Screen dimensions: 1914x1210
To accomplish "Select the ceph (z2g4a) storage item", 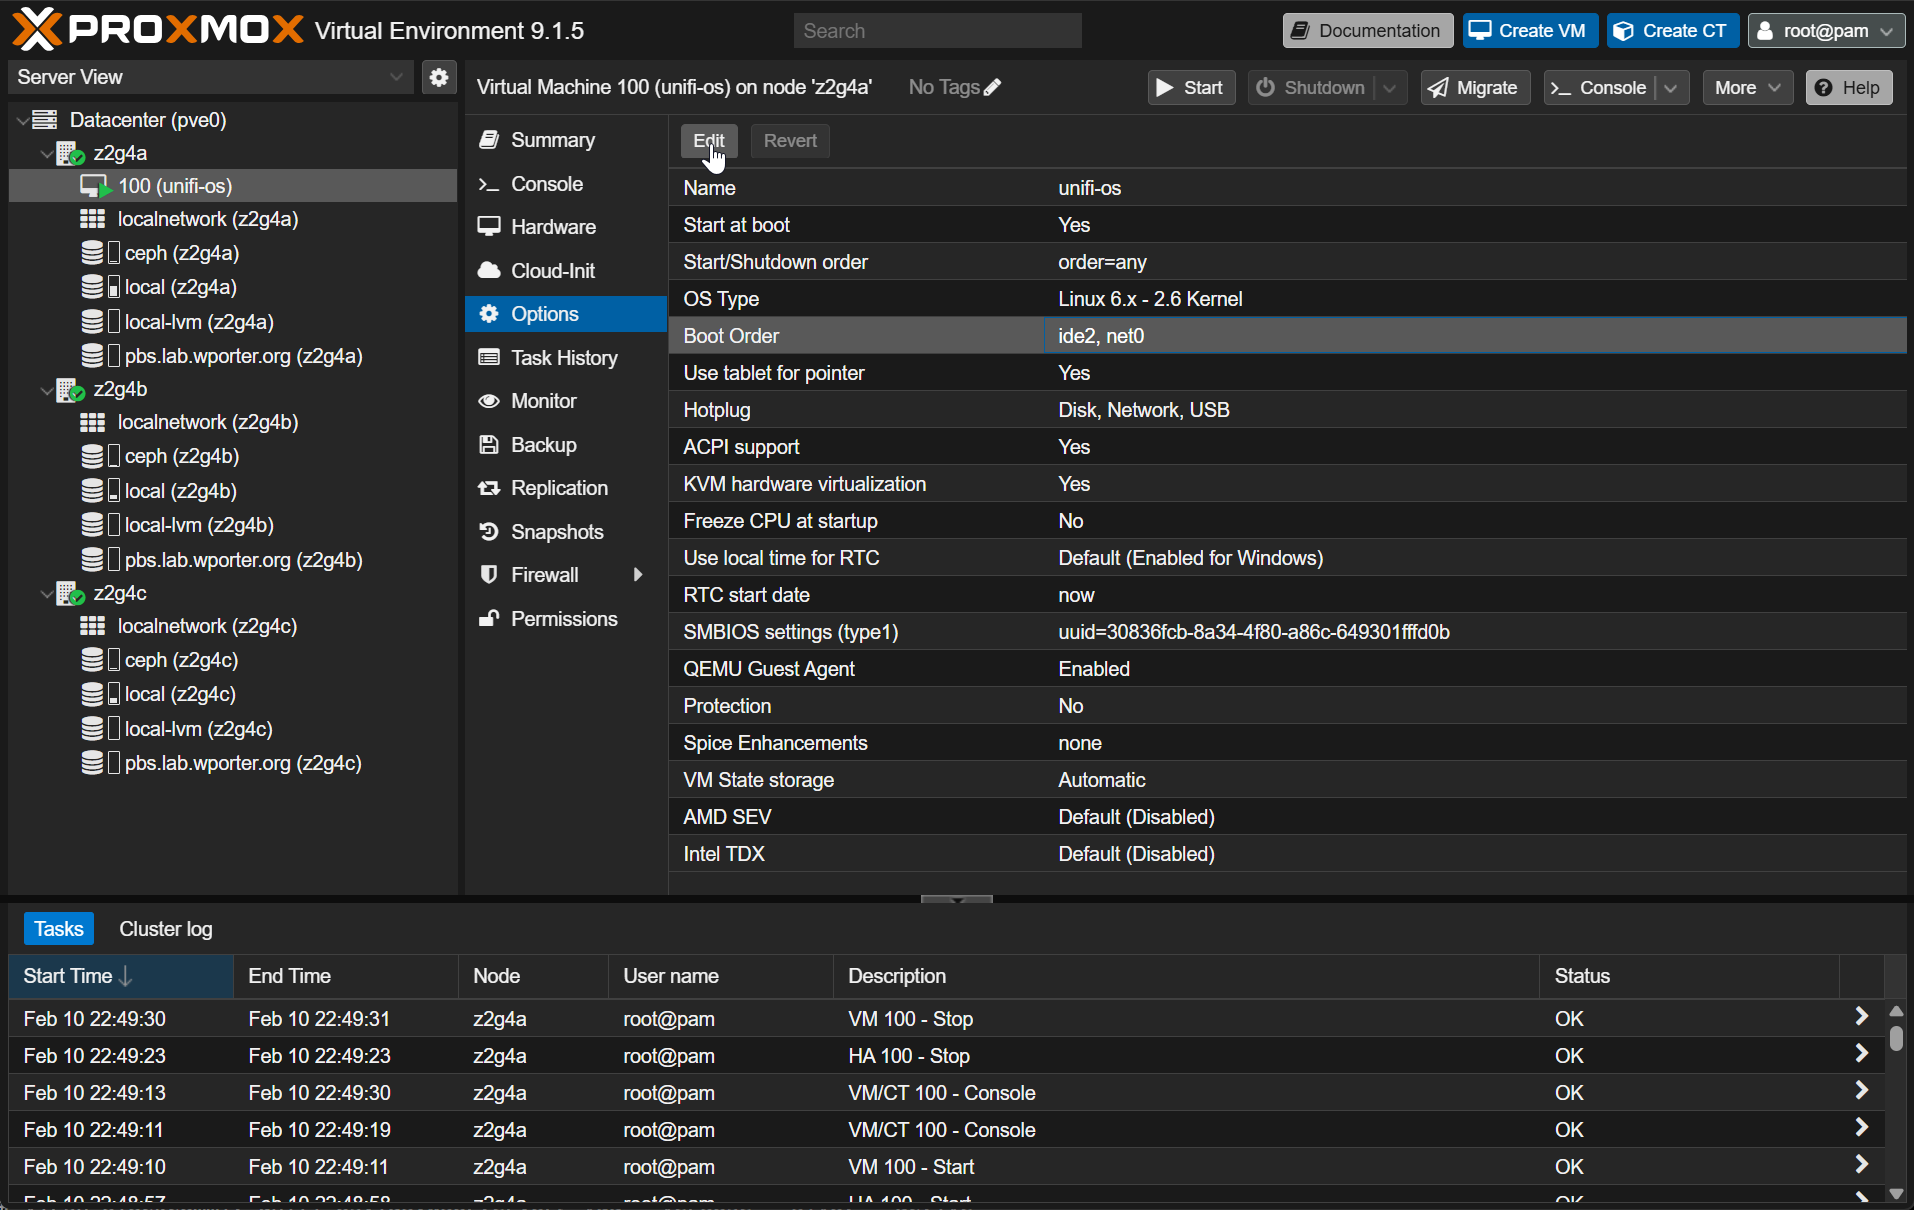I will pyautogui.click(x=181, y=253).
